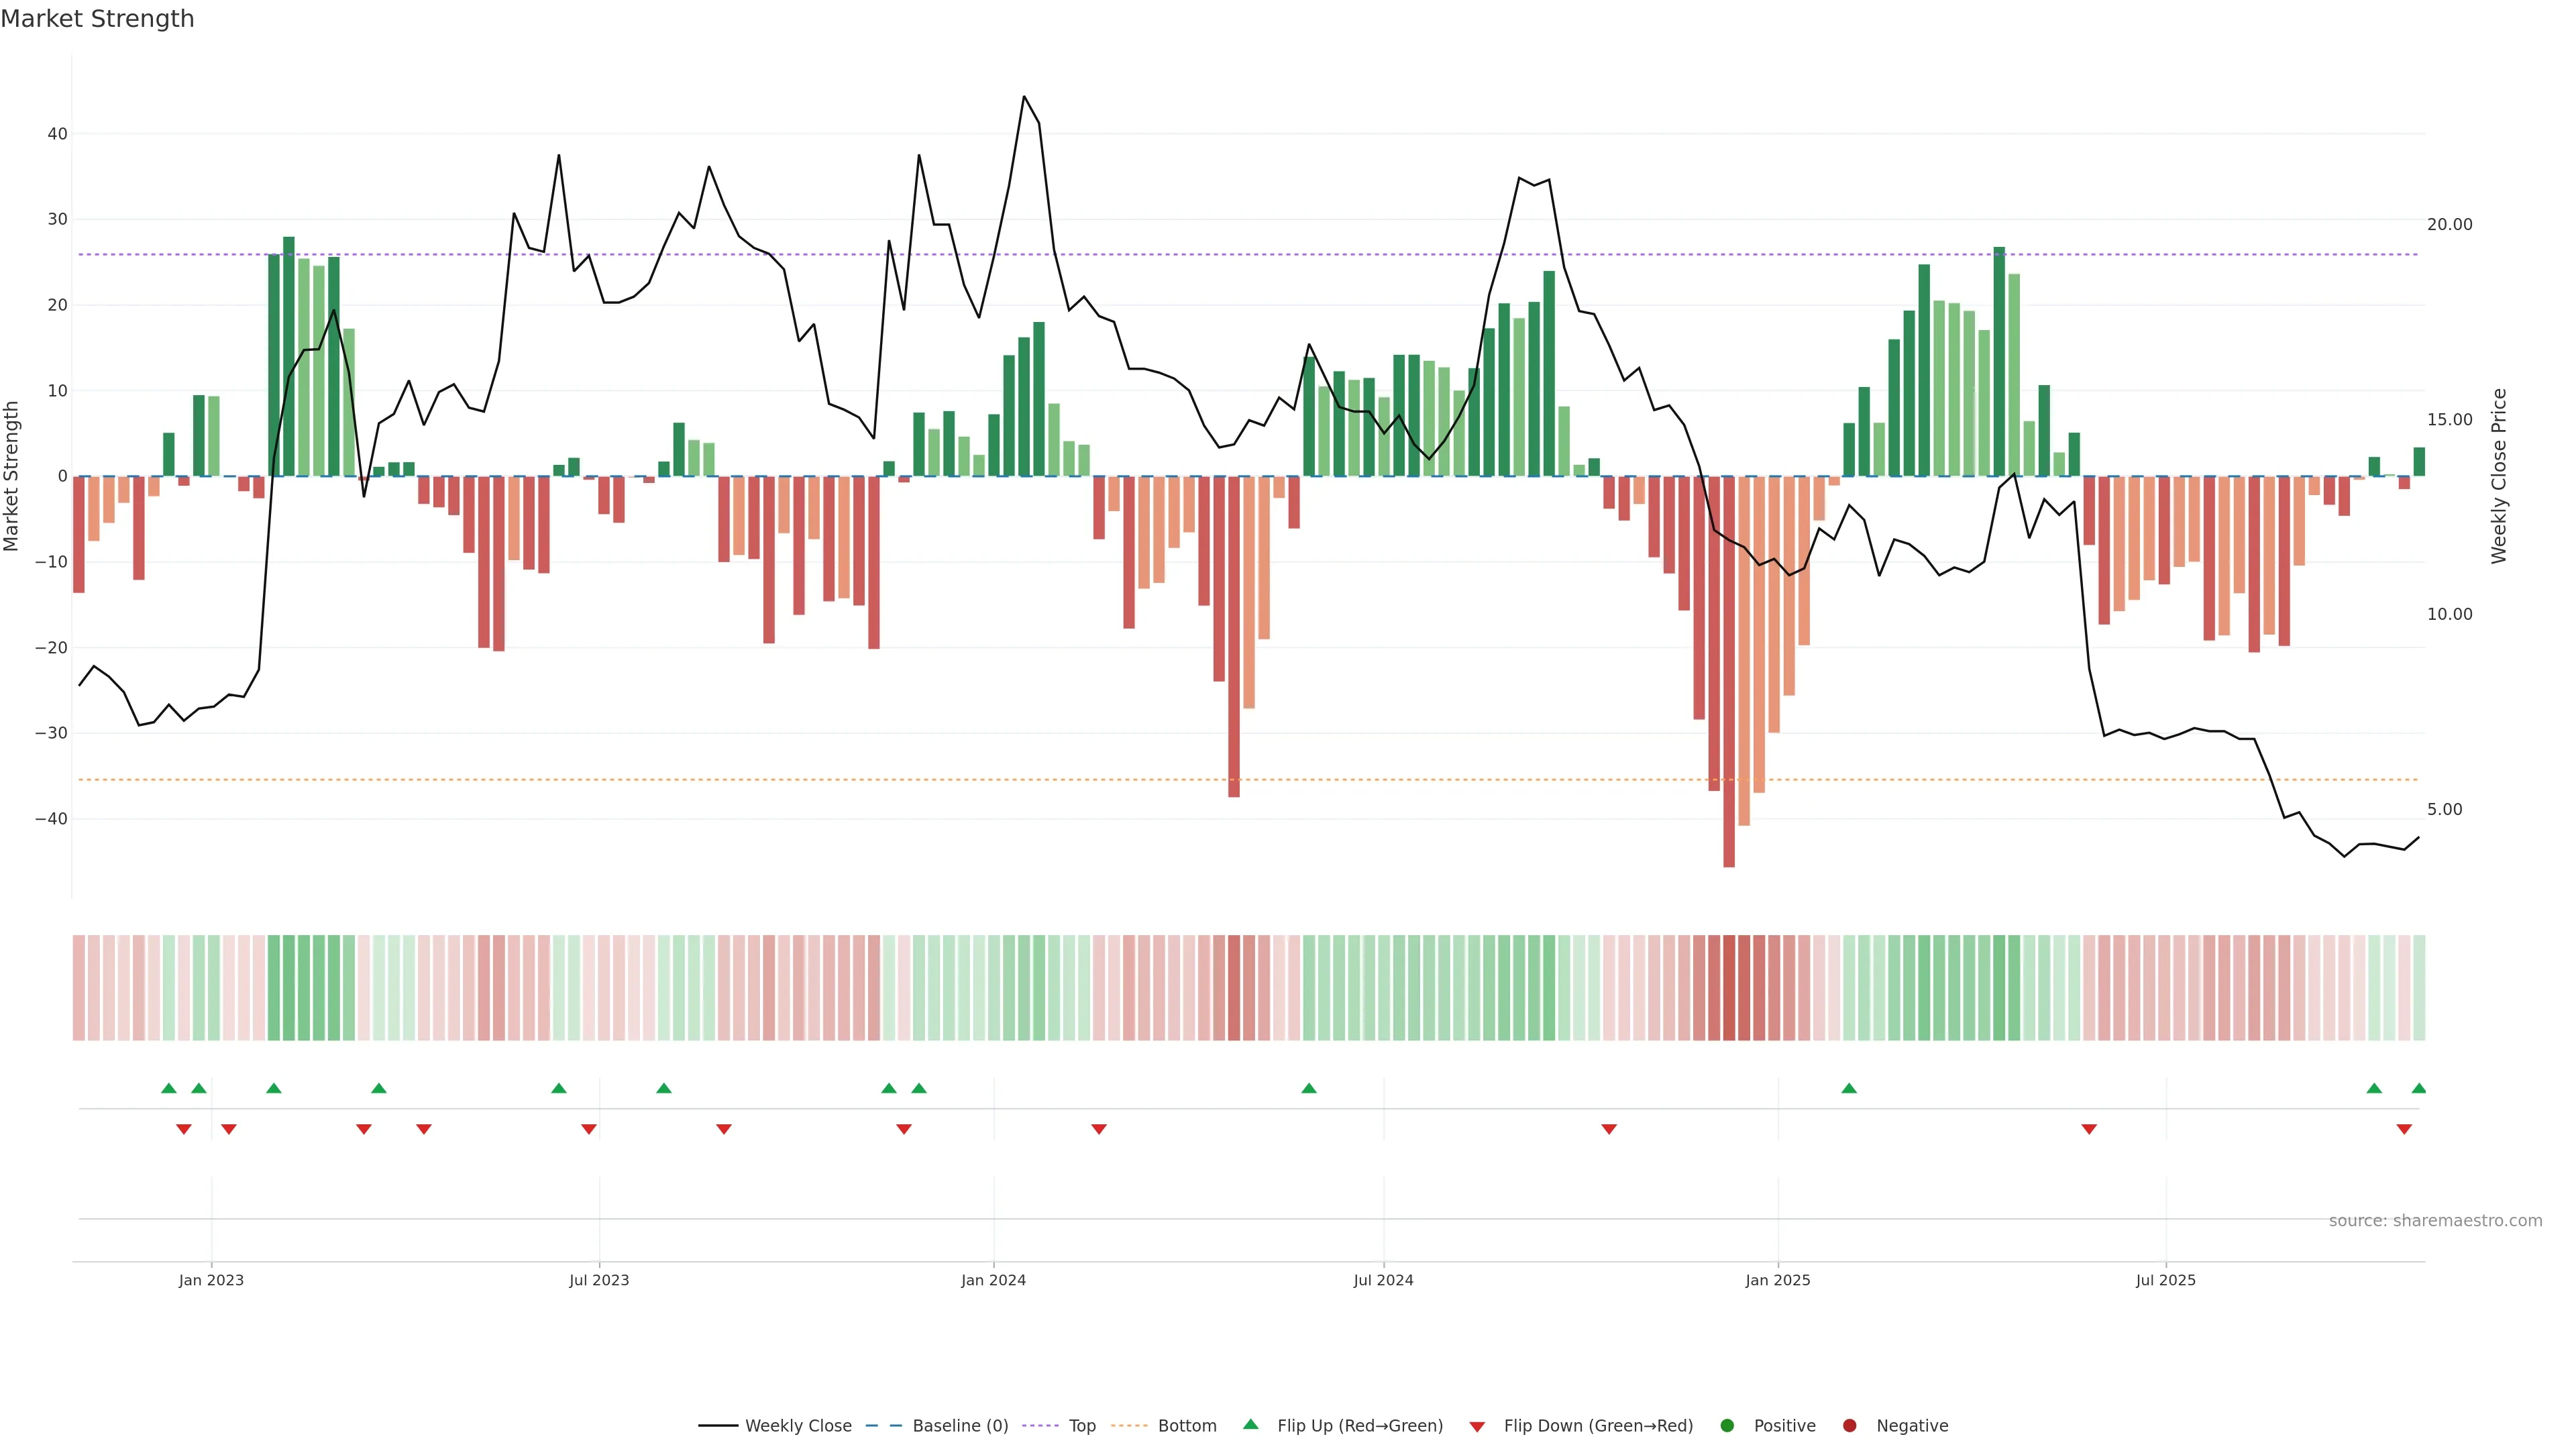Click the rightmost red flip-down triangle marker
The height and width of the screenshot is (1449, 2576).
tap(2404, 1129)
